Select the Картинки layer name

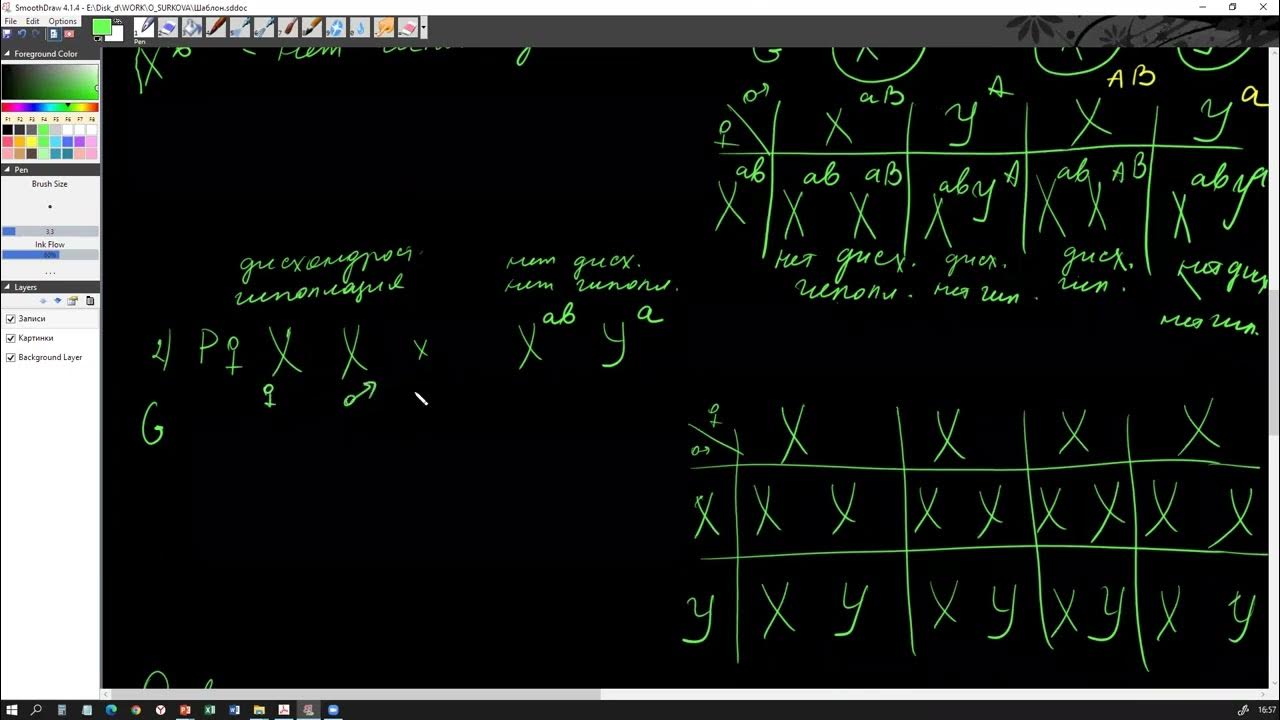(36, 338)
